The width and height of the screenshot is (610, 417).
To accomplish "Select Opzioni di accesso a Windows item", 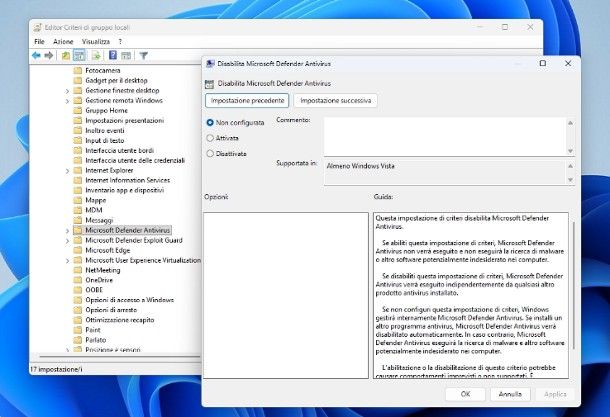I will (130, 300).
